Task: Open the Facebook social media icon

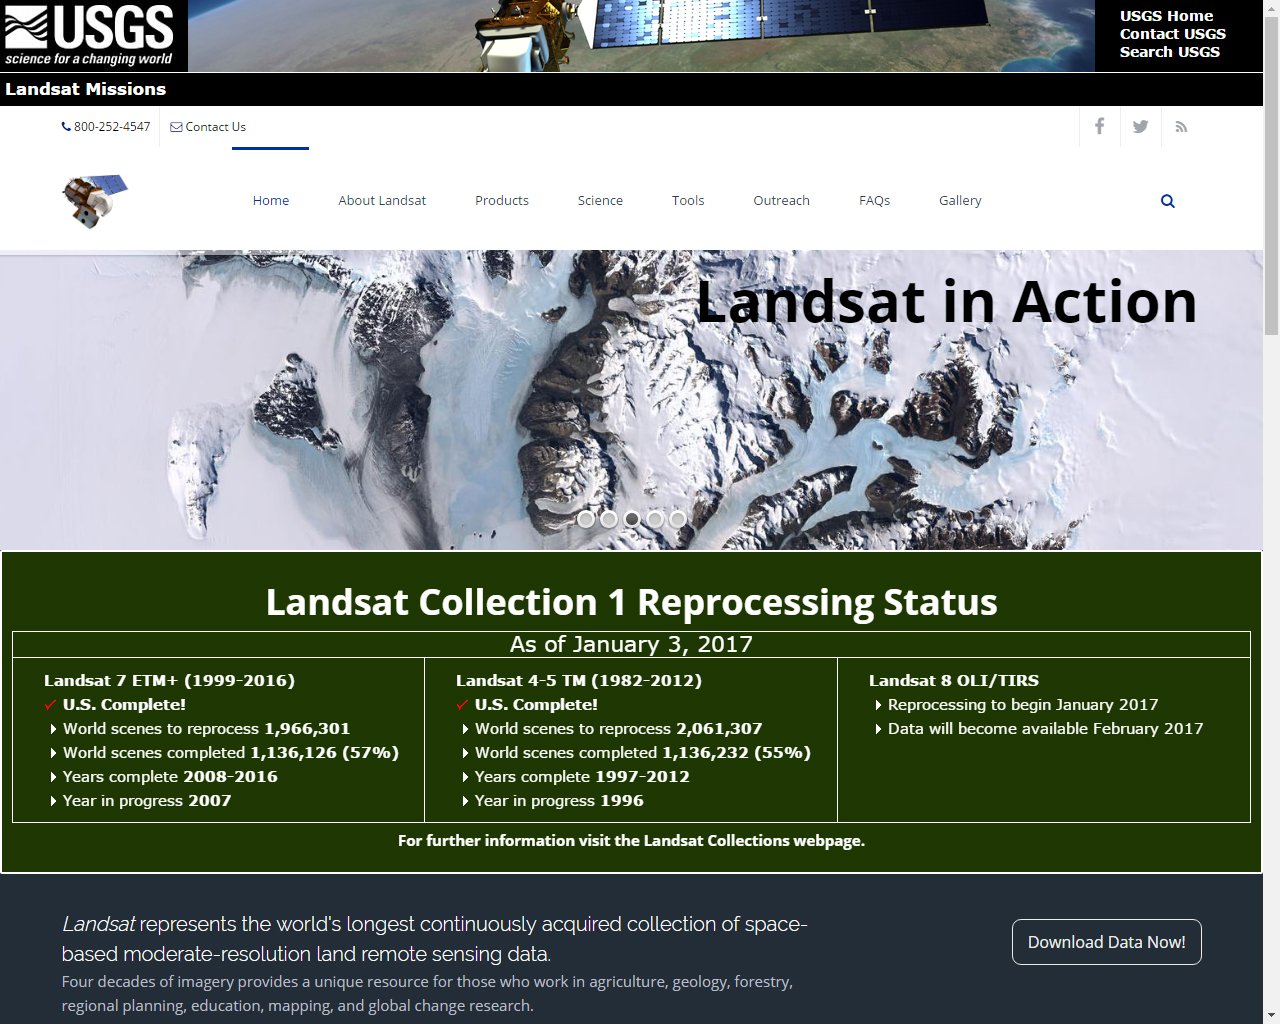Action: coord(1099,126)
